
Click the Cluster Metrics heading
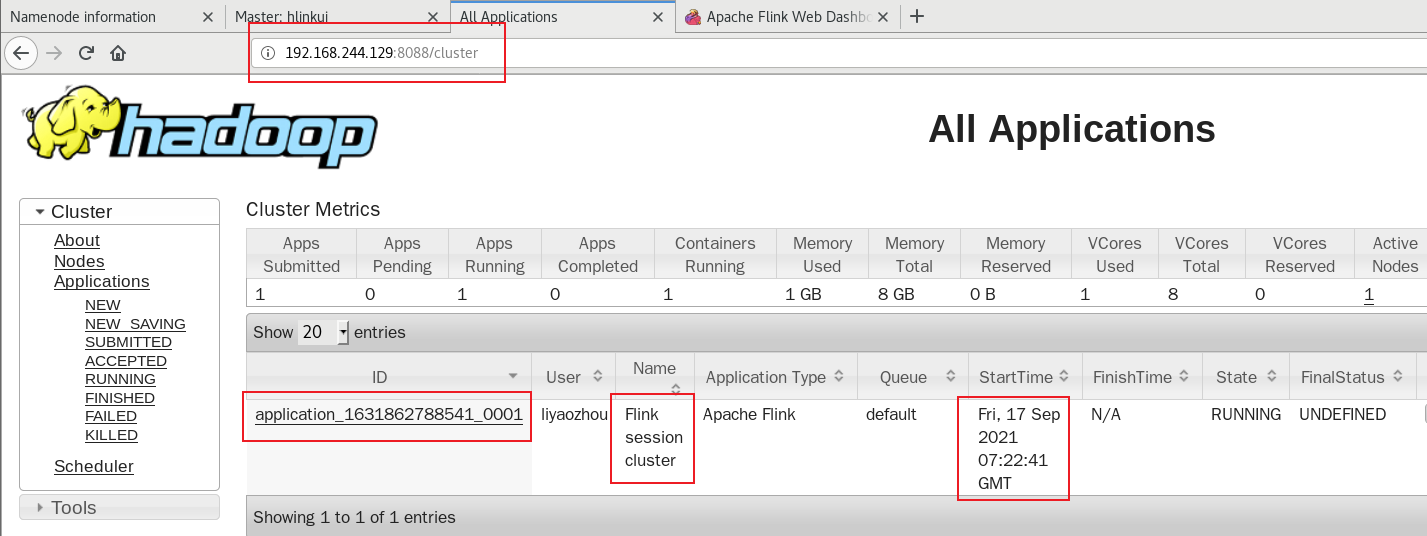[313, 210]
